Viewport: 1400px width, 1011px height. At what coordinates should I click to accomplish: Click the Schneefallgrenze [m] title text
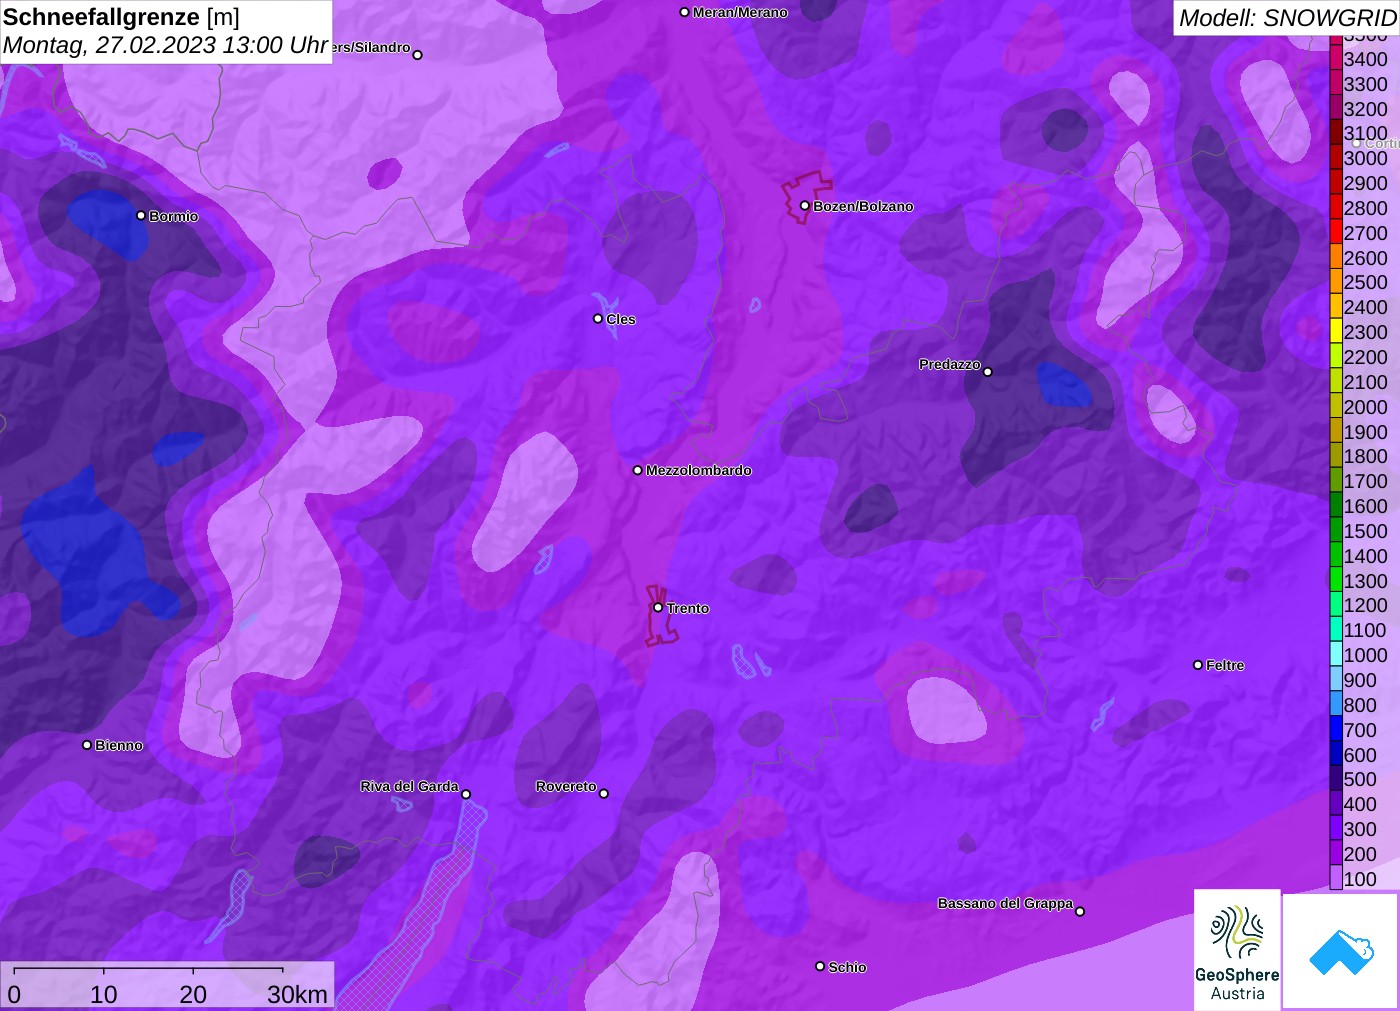tap(121, 17)
